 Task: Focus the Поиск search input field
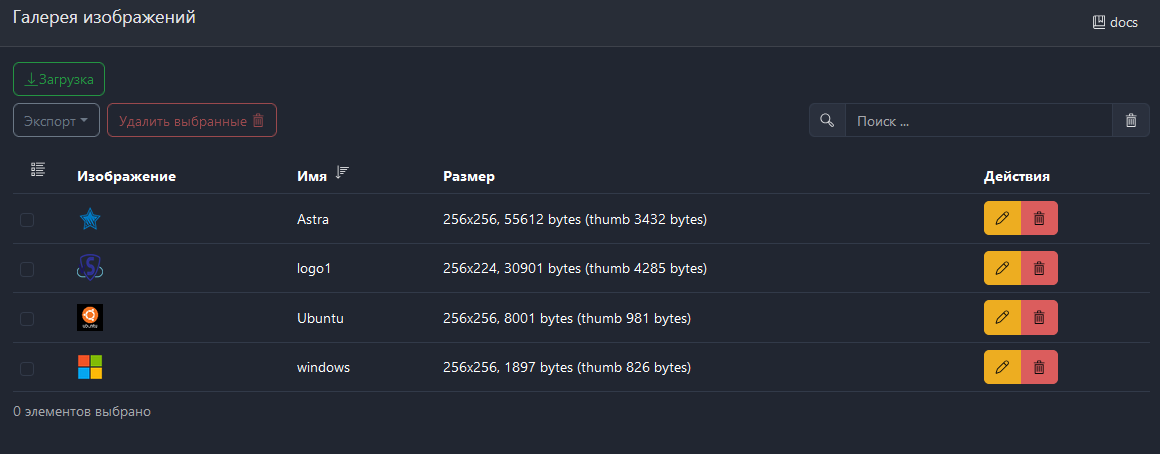pyautogui.click(x=978, y=121)
